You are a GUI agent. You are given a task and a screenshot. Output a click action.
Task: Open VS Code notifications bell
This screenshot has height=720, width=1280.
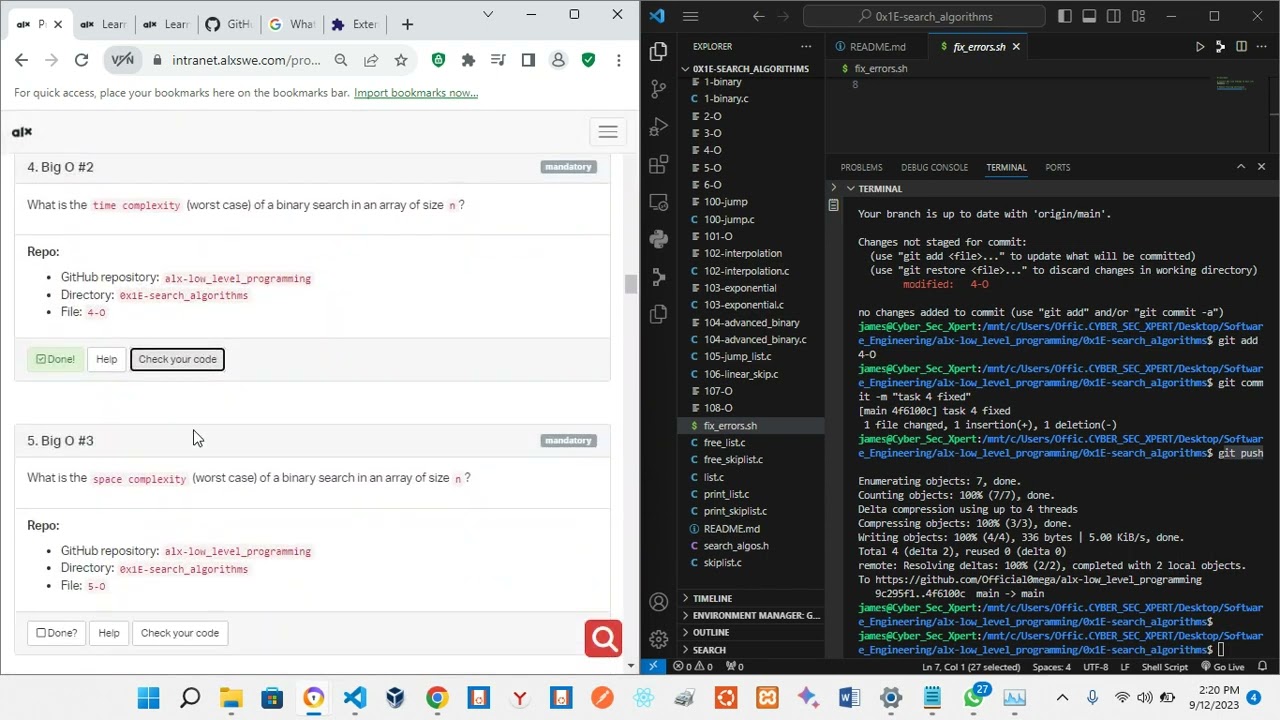click(1263, 667)
